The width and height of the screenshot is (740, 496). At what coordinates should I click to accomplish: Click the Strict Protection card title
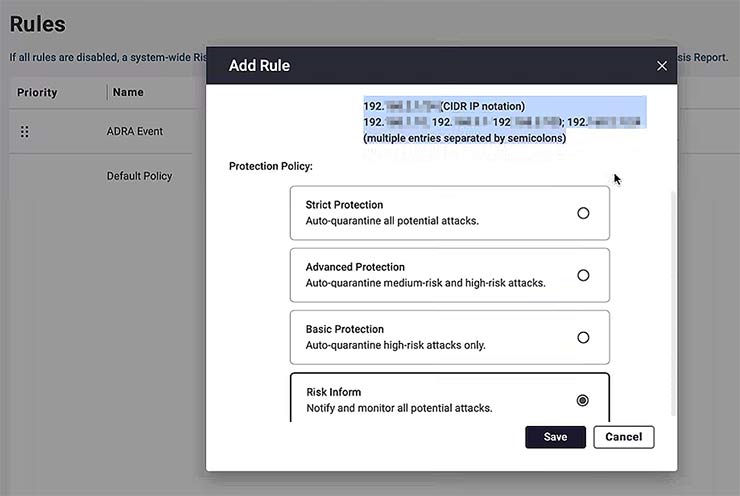344,205
